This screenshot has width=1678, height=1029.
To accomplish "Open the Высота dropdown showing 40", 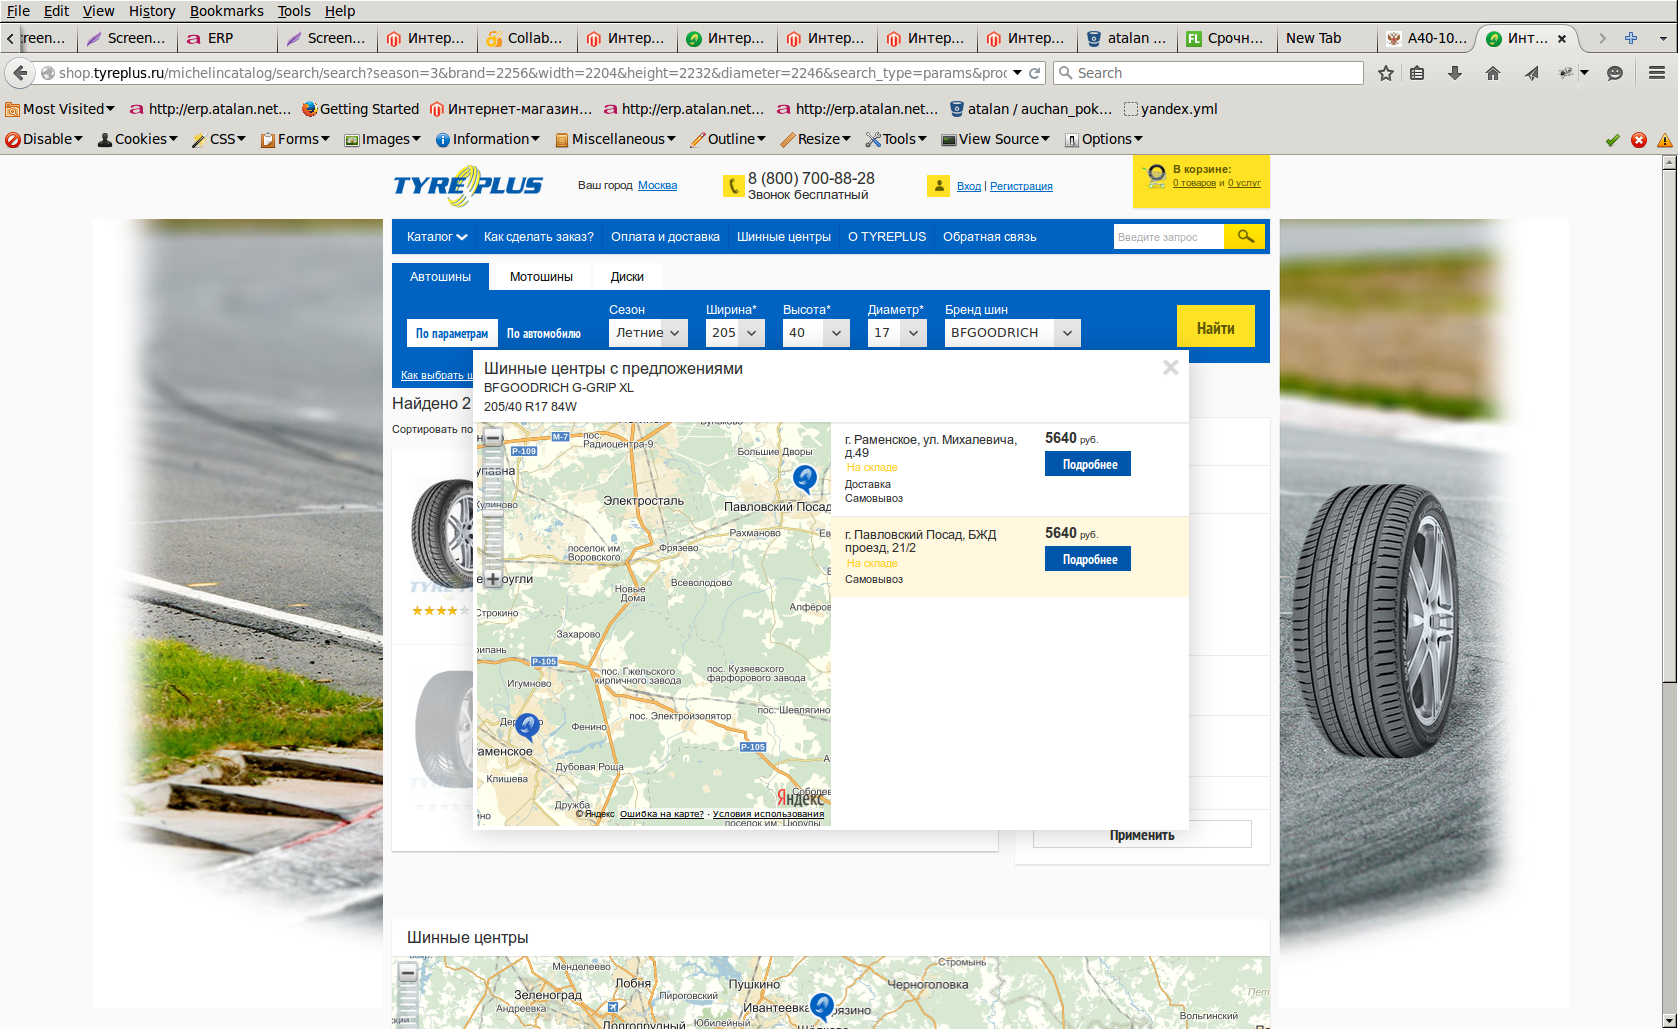I will pyautogui.click(x=816, y=333).
